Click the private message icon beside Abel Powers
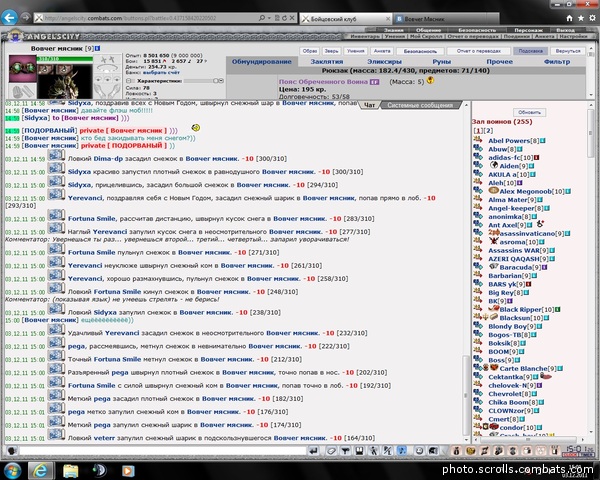Viewport: 600px width, 480px height. point(477,140)
